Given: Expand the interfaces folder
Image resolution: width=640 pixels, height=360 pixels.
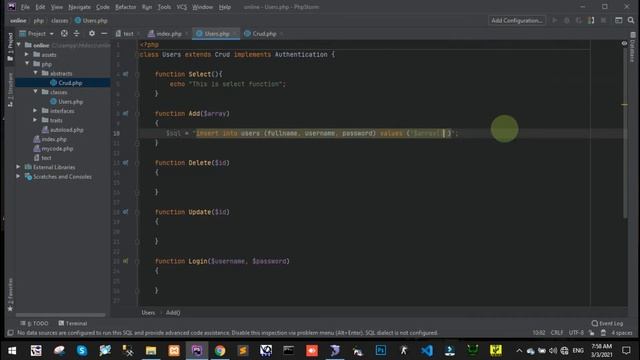Looking at the screenshot, I should click(36, 111).
